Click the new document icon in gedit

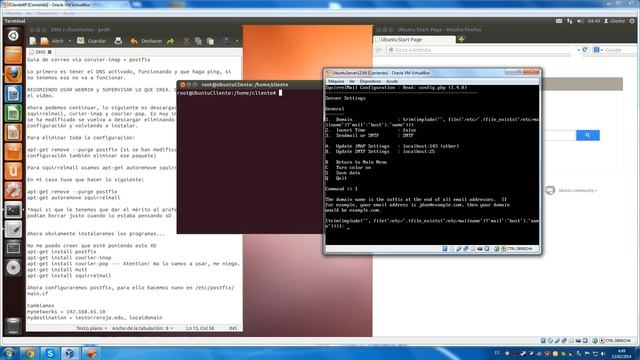pyautogui.click(x=33, y=41)
